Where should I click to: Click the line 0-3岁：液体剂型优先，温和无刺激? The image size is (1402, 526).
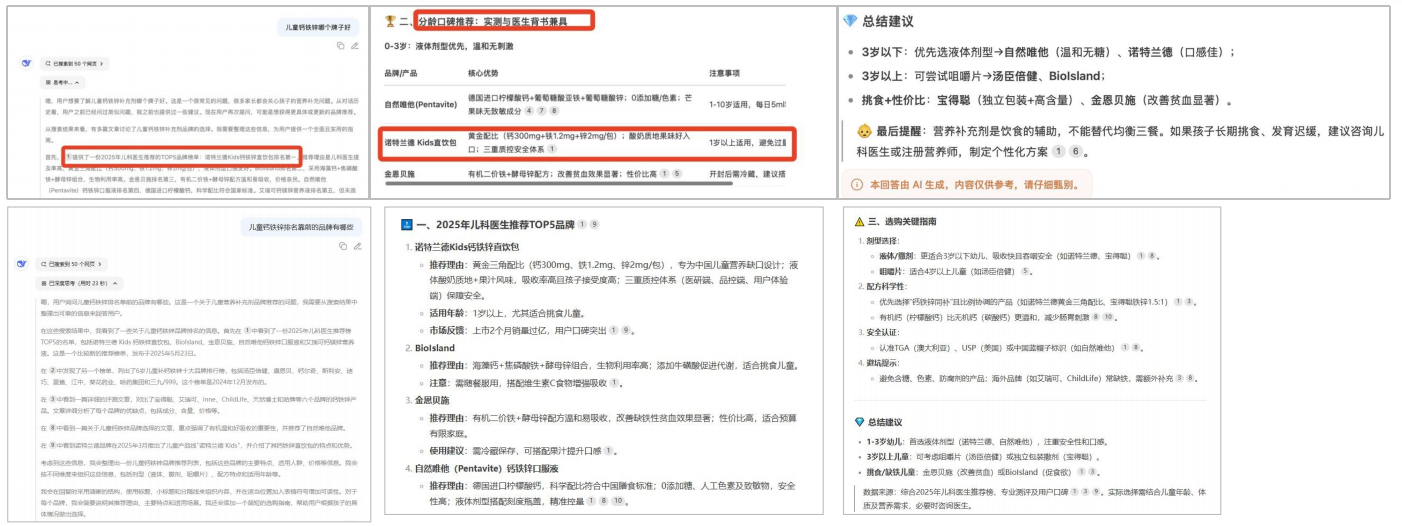449,46
